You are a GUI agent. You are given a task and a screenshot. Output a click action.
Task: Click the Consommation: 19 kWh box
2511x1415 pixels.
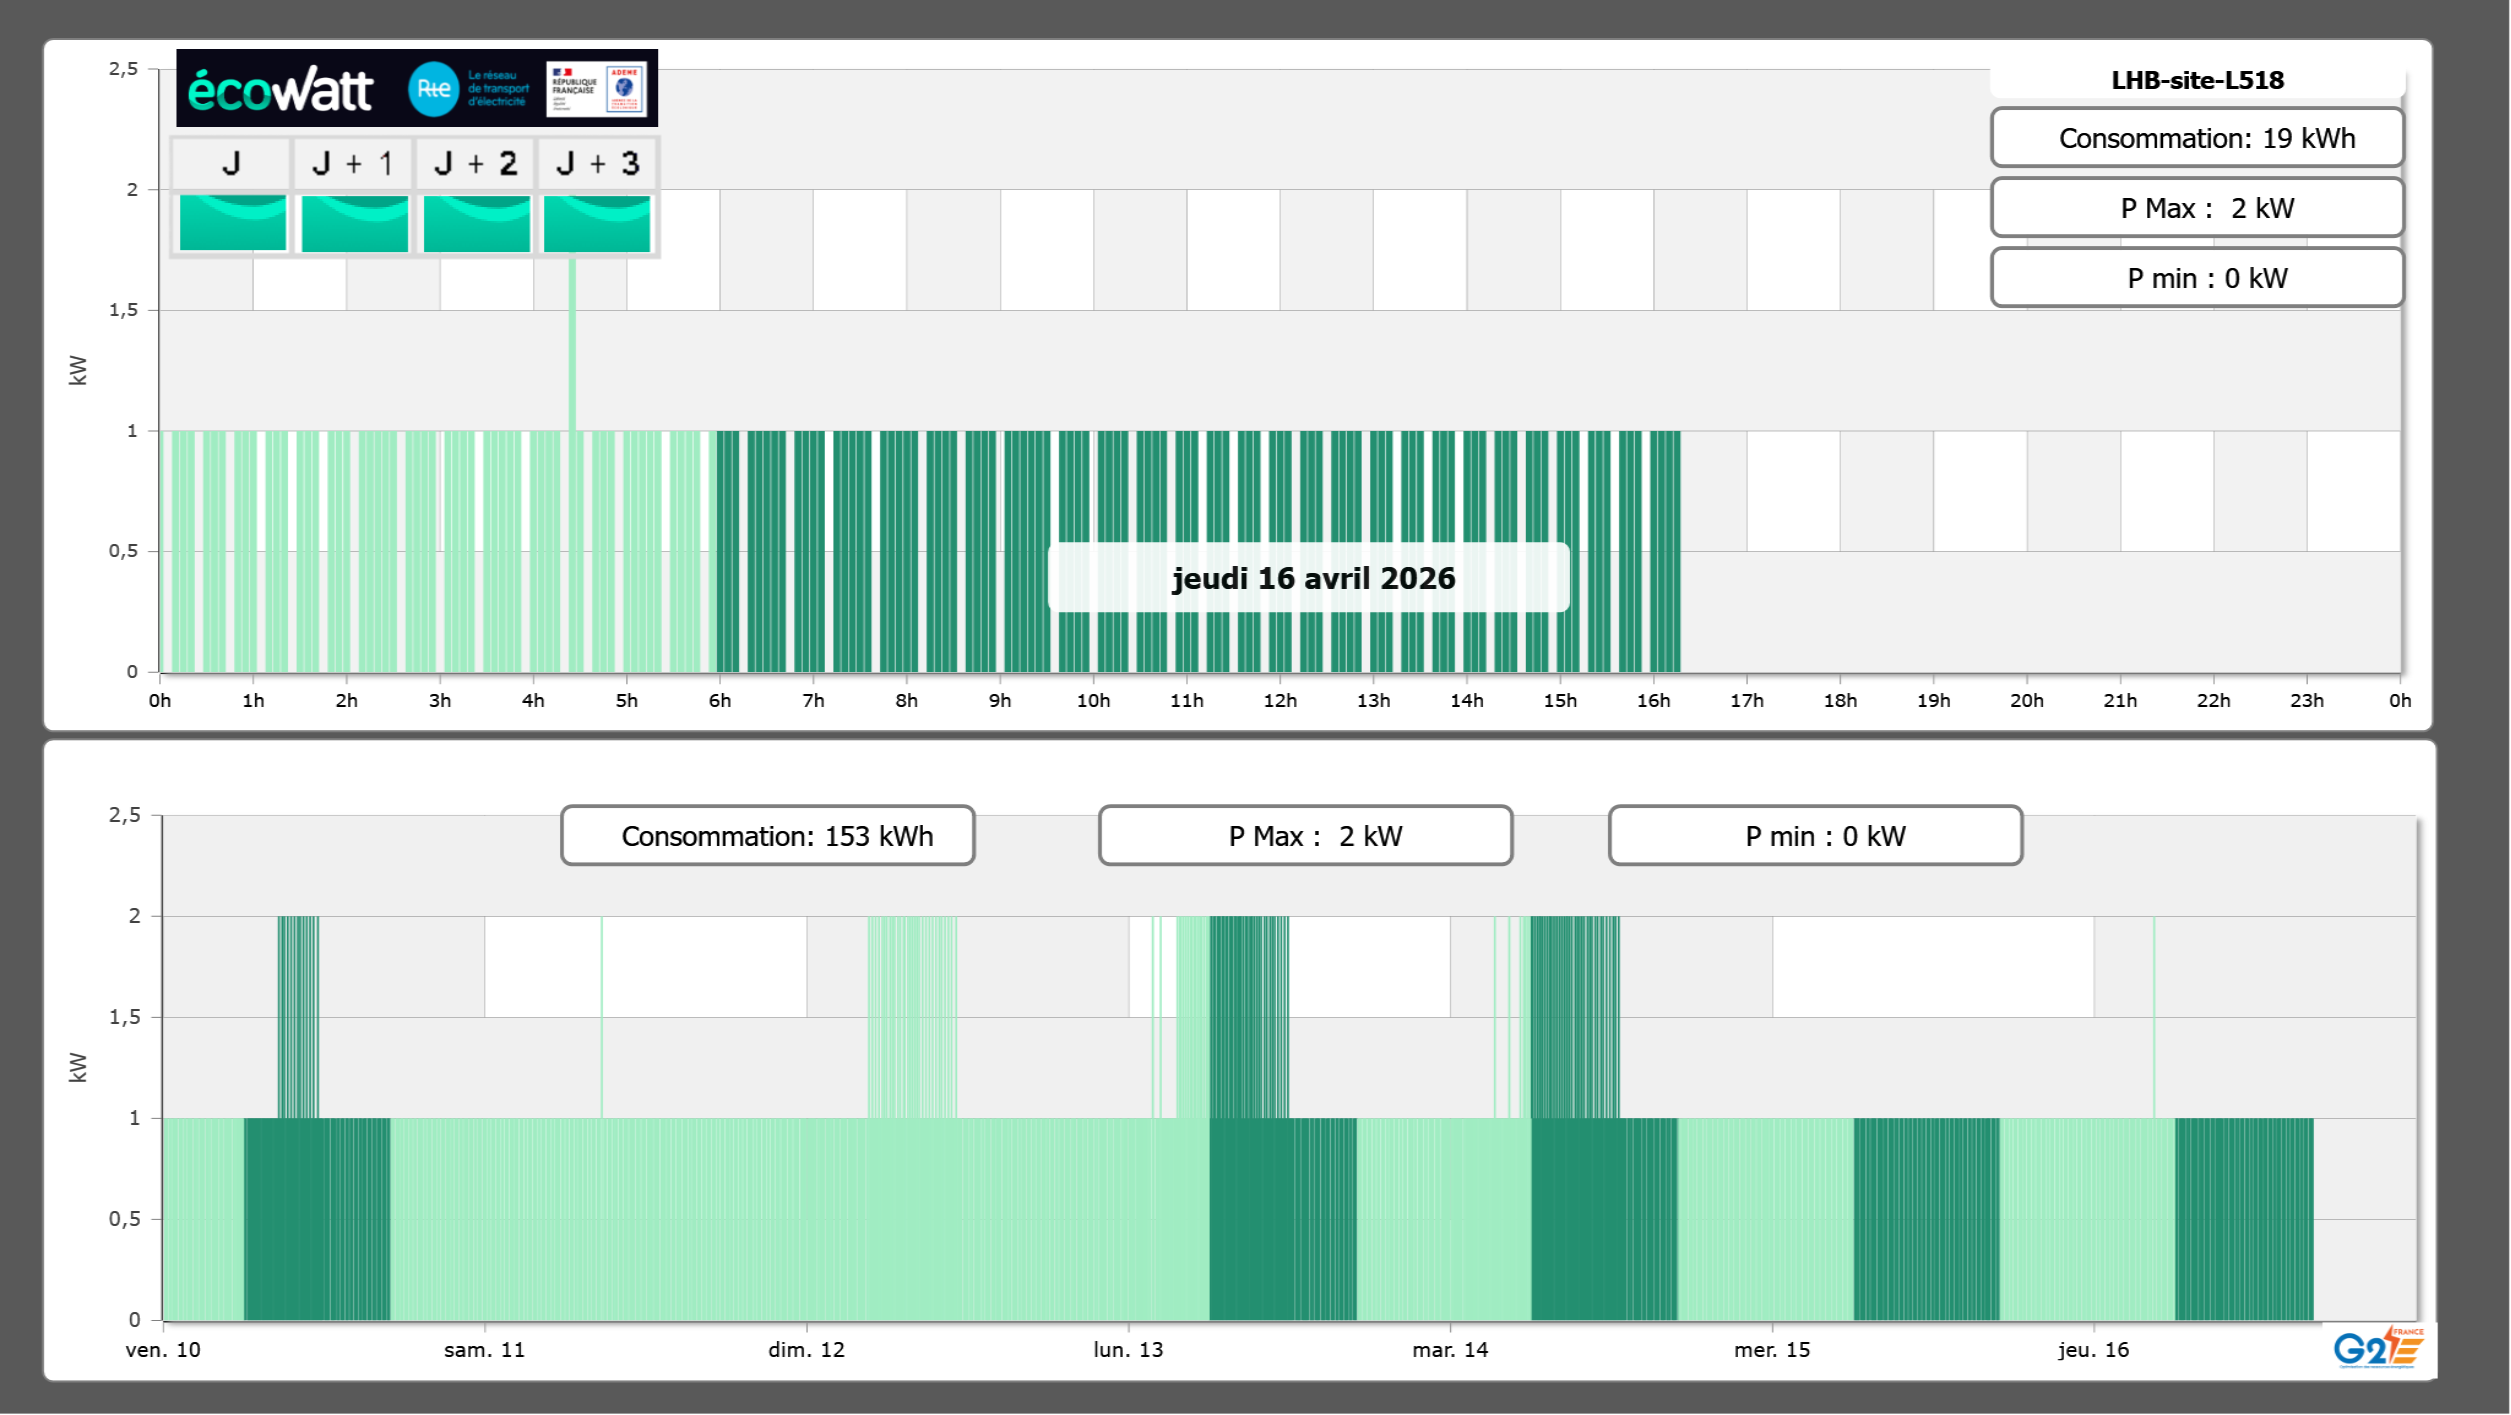coord(2197,138)
